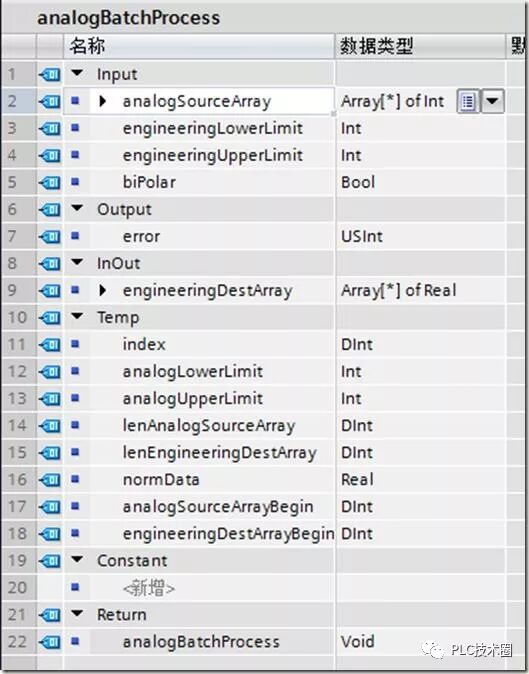The image size is (529, 674).
Task: Click the tag icon in the engineeringDestArrayBegin row
Action: coord(49,534)
